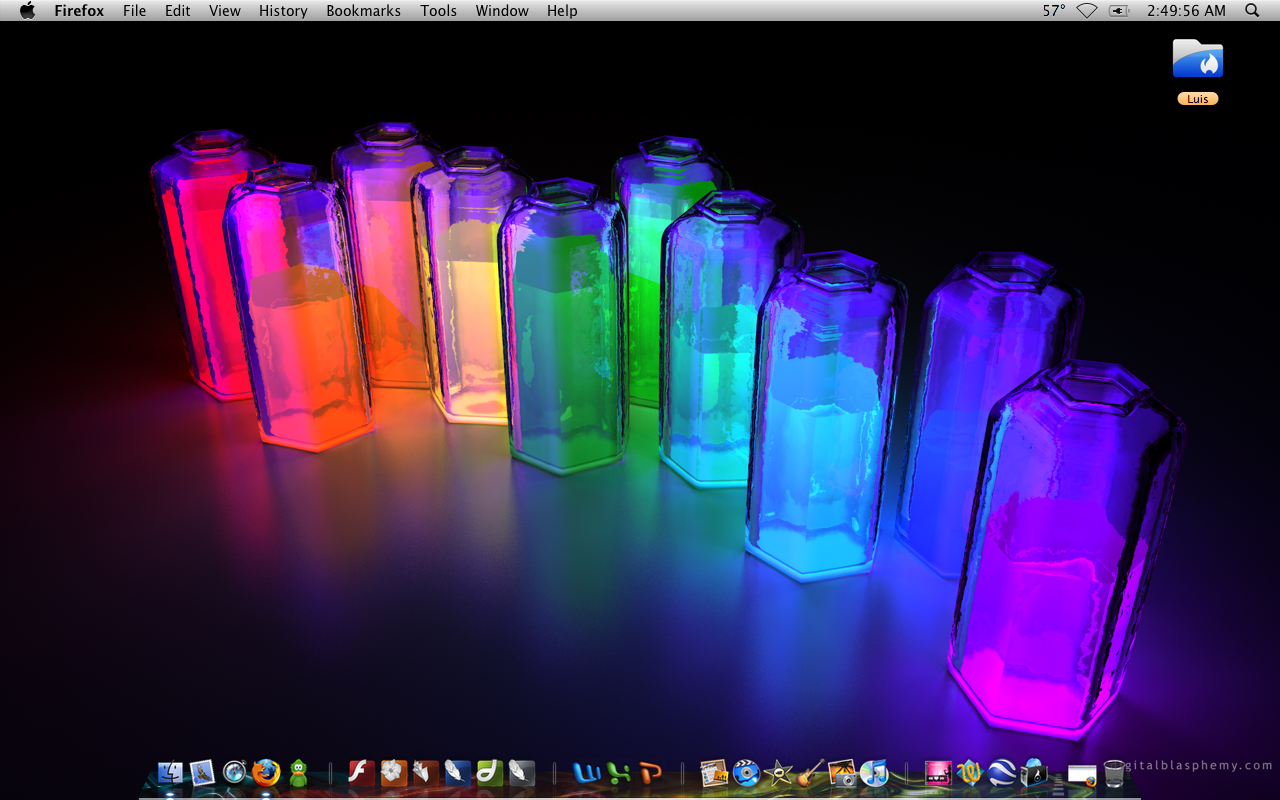The height and width of the screenshot is (800, 1280).
Task: Open the Bookmarks menu
Action: [x=363, y=11]
